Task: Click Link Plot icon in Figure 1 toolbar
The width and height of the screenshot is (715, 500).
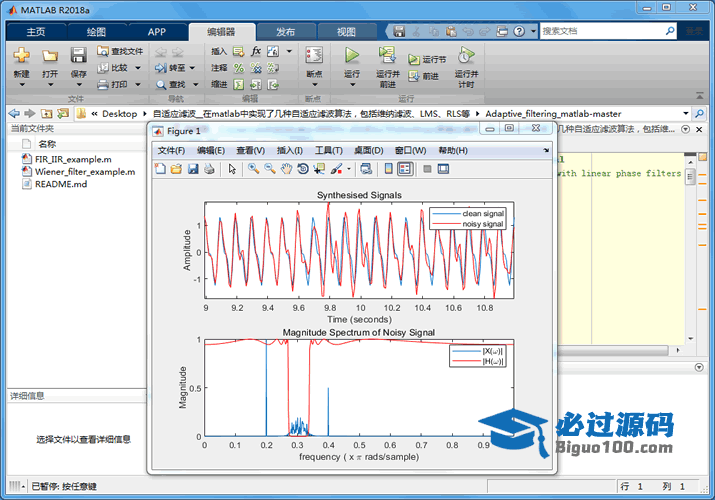Action: [366, 169]
